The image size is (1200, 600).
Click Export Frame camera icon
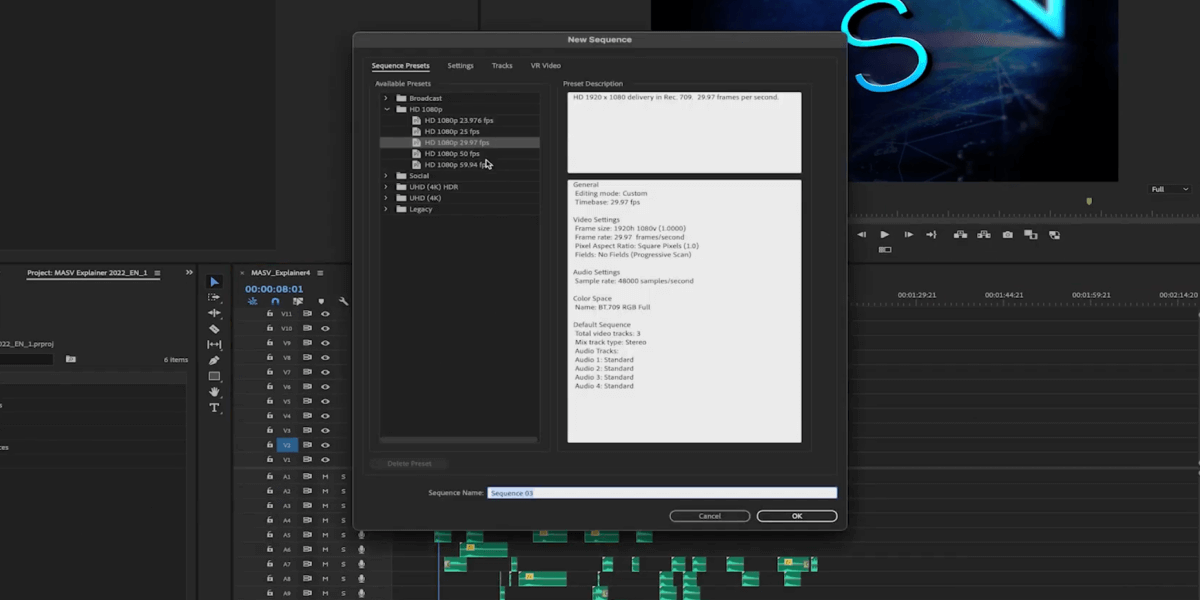[x=1007, y=234]
